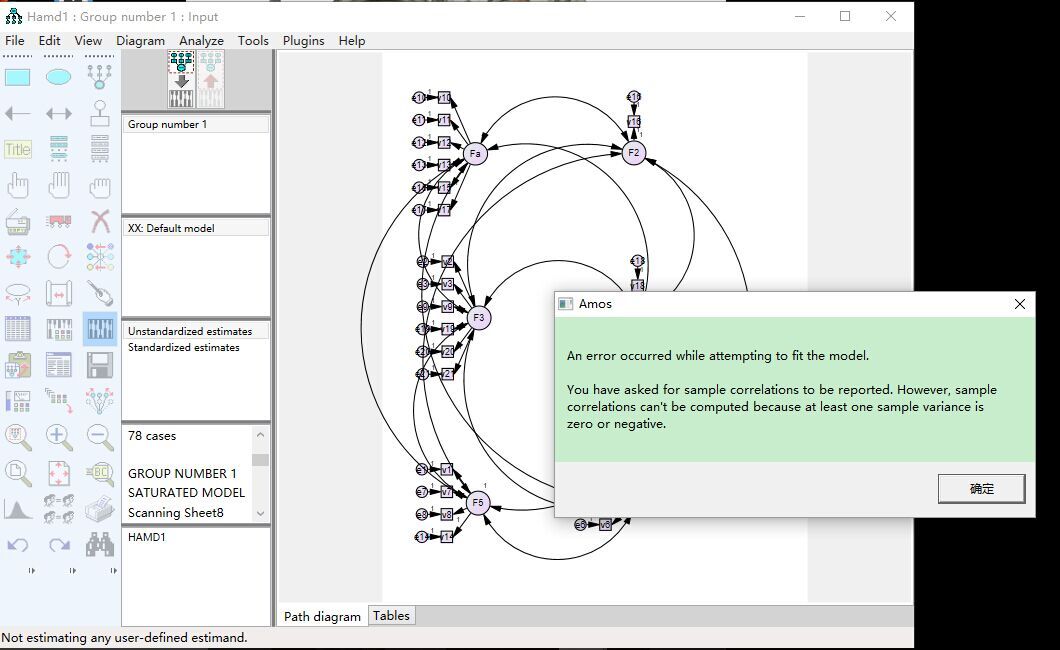The image size is (1060, 650).
Task: Copy the path diagram to clipboard icon
Action: [18, 365]
